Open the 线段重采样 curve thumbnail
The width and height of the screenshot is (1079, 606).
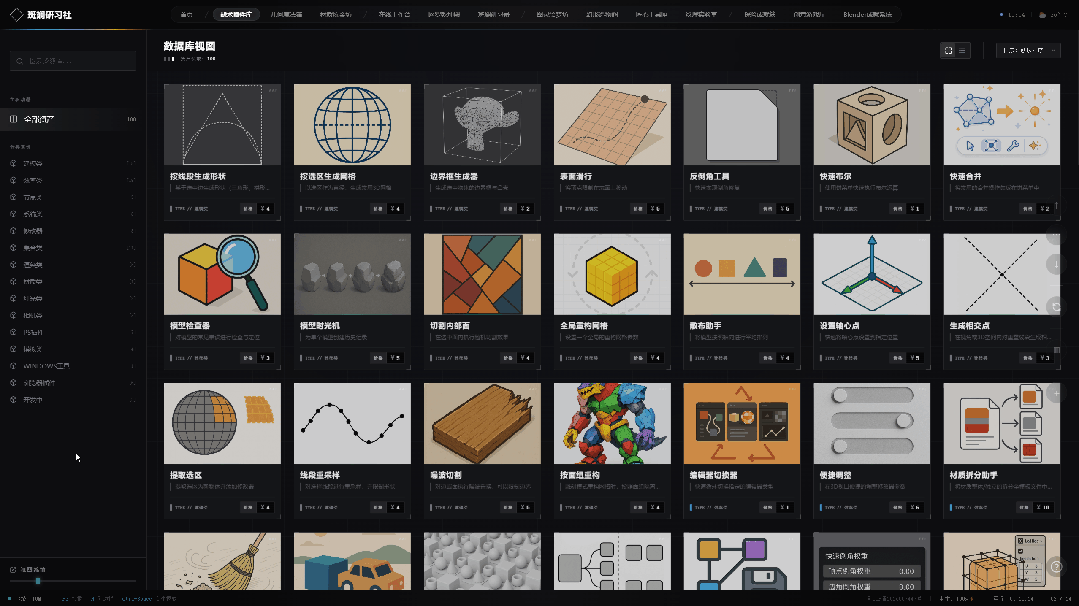tap(352, 423)
